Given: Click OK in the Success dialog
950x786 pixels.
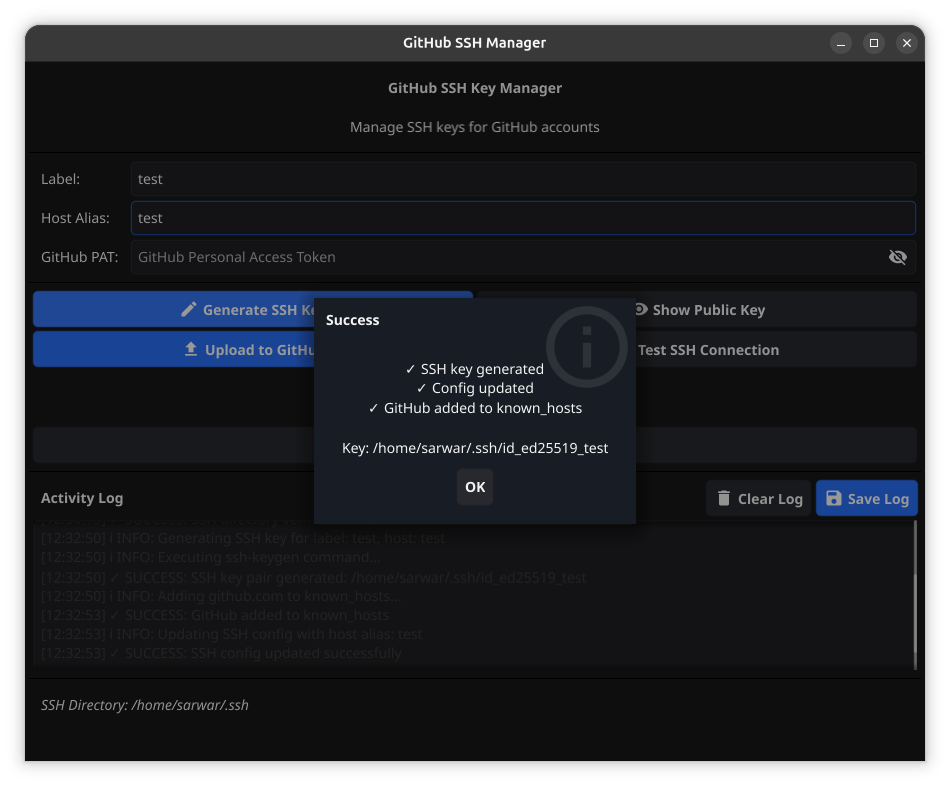Looking at the screenshot, I should point(474,487).
